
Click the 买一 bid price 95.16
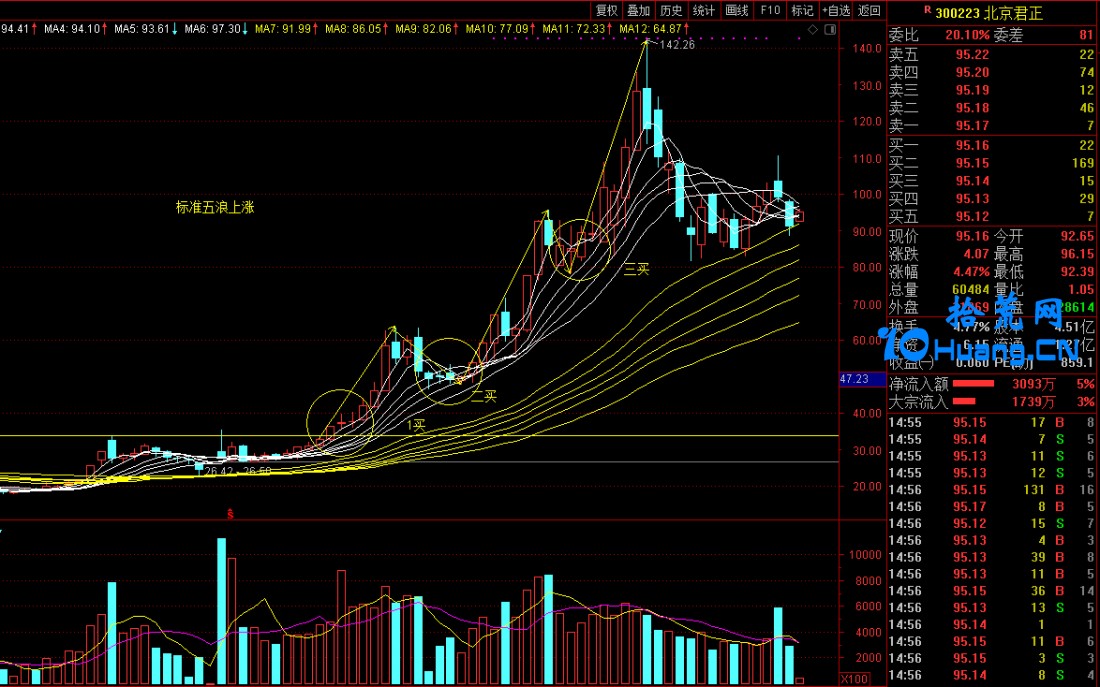[972, 145]
